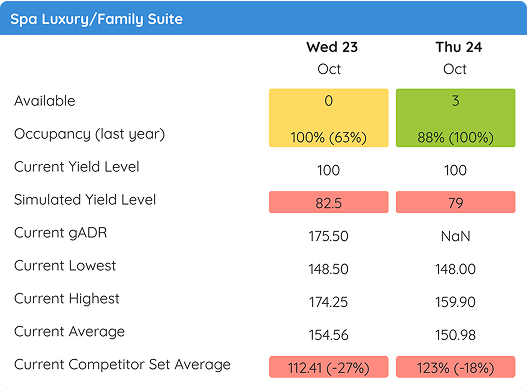Image resolution: width=527 pixels, height=389 pixels.
Task: Click the Current Yield Level row label
Action: tap(77, 167)
